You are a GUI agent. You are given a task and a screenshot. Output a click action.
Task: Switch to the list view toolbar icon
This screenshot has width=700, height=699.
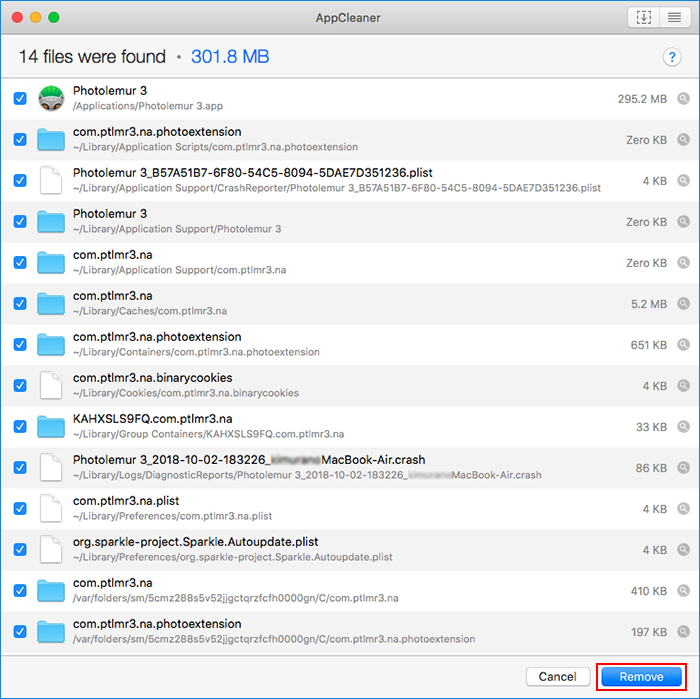coord(674,17)
